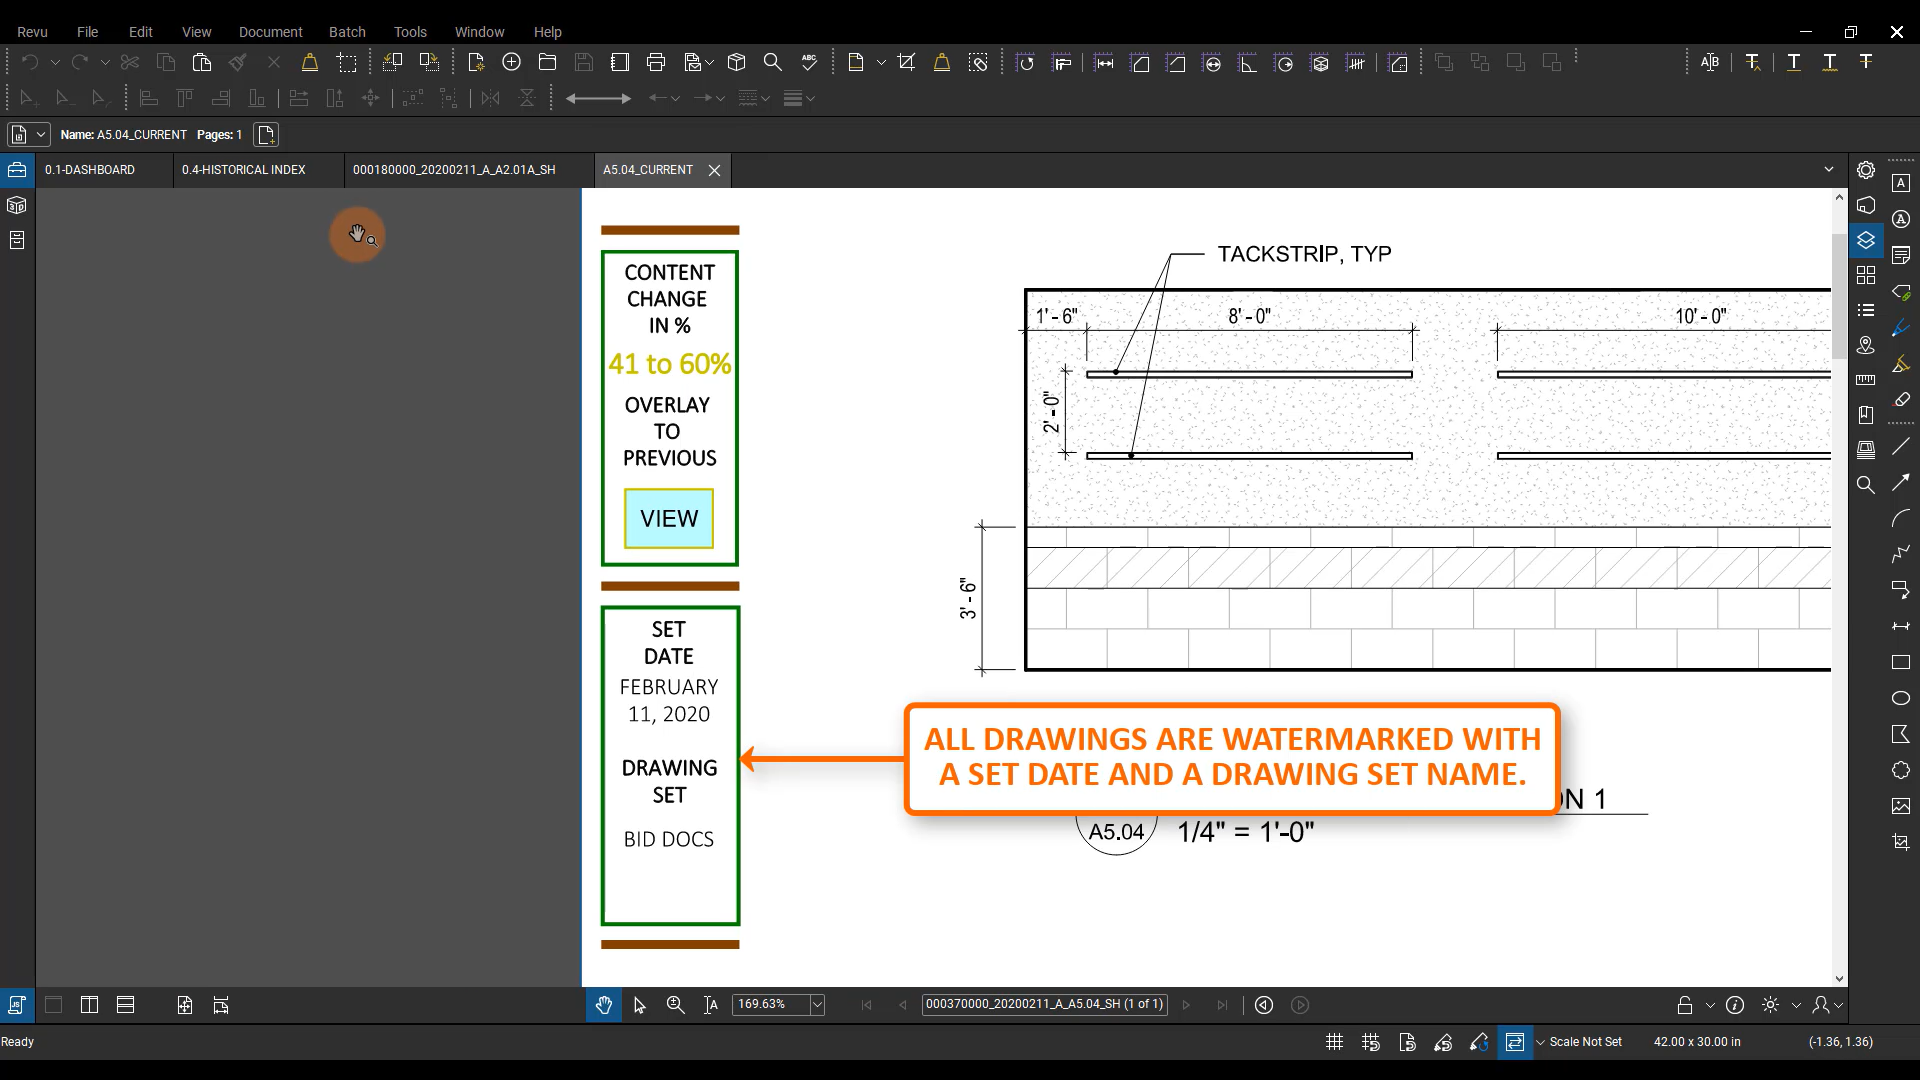Toggle Snap to Grid in status bar
The image size is (1920, 1080).
1371,1042
